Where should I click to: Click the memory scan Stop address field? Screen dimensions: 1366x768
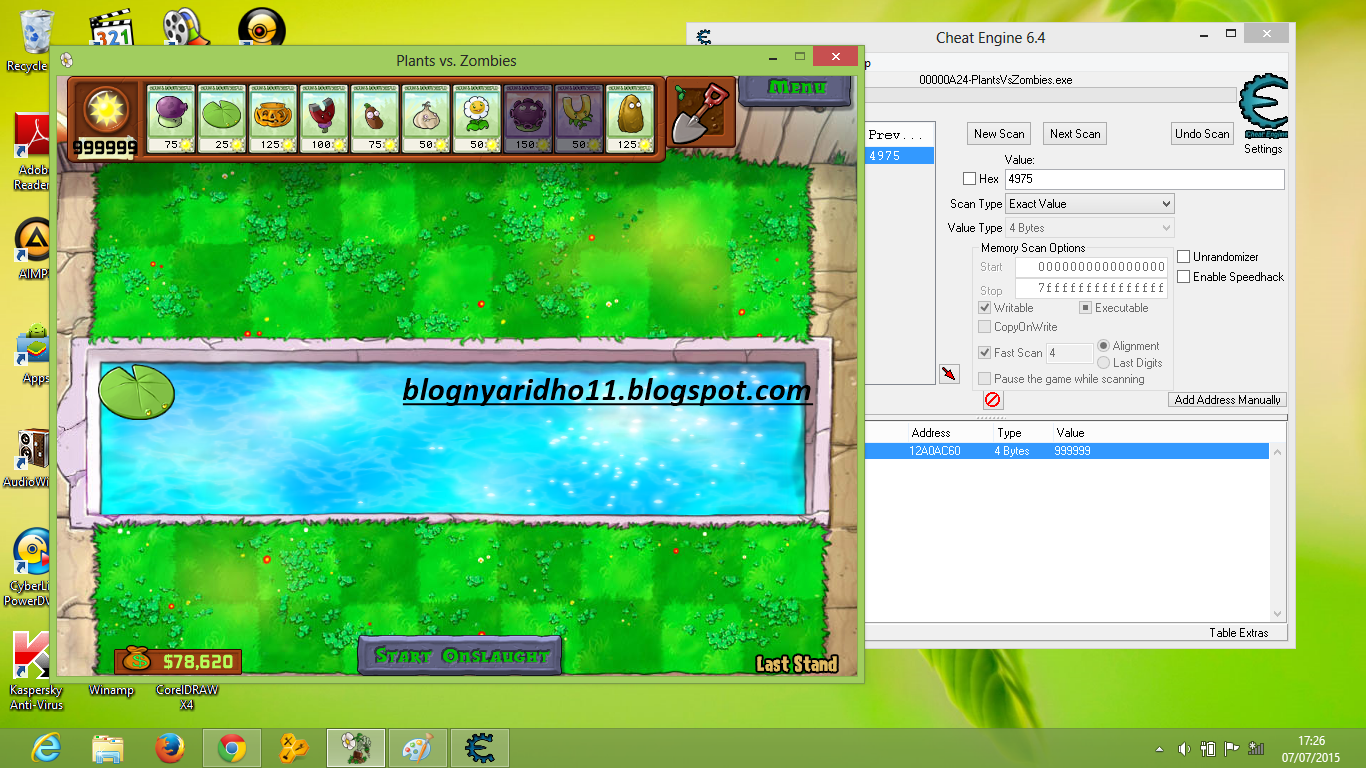(1091, 289)
